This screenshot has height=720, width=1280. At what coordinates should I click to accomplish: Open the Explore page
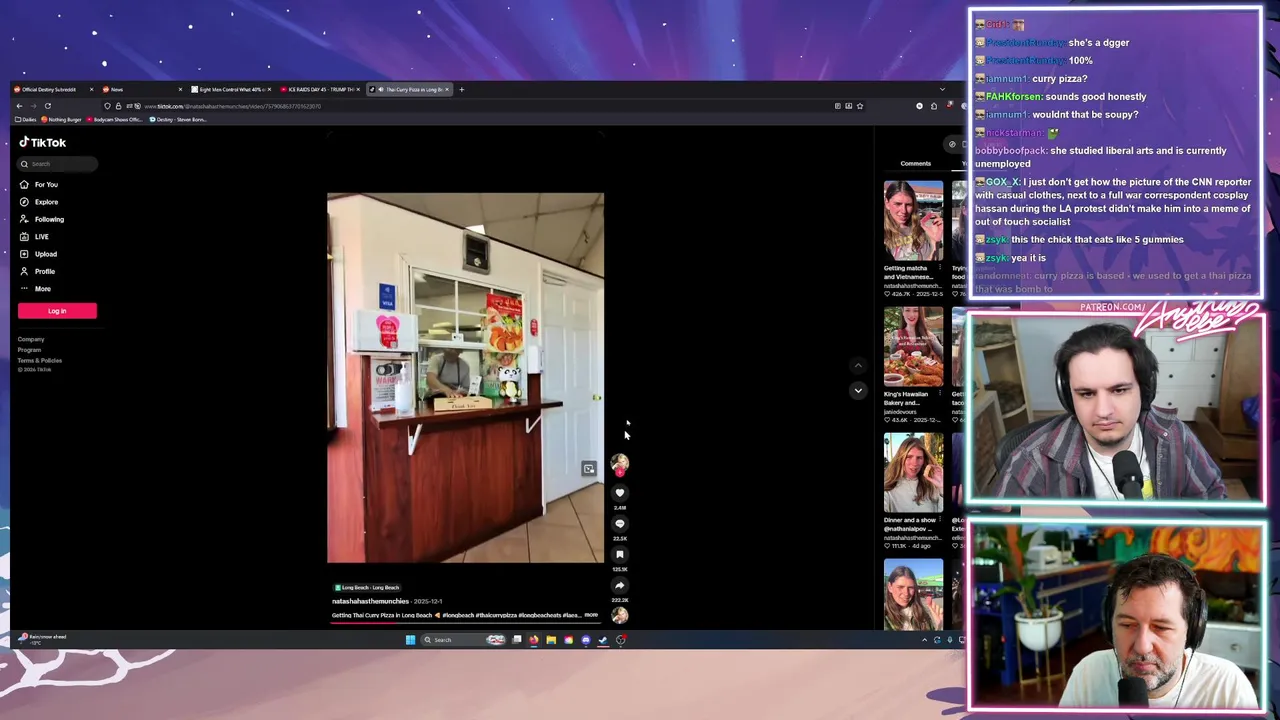click(40, 202)
